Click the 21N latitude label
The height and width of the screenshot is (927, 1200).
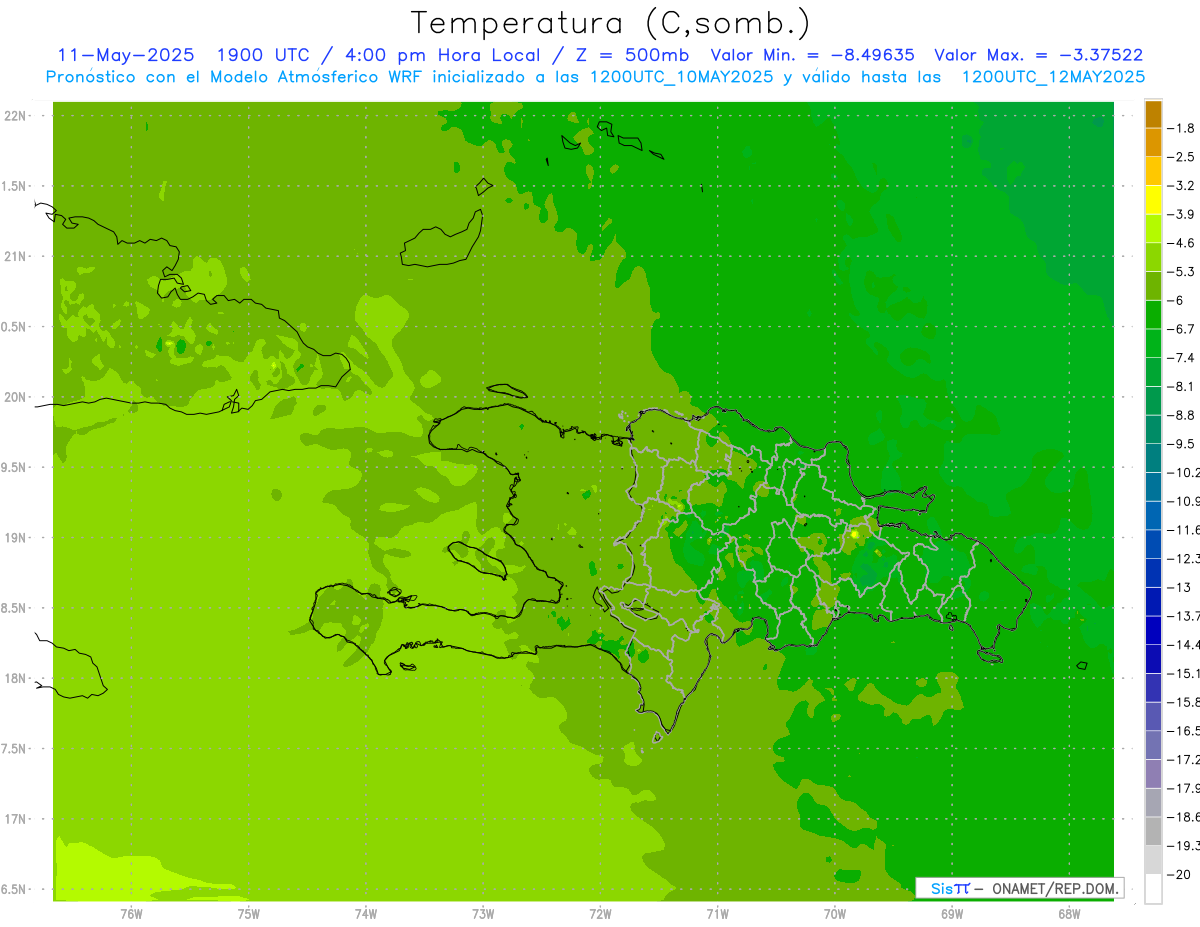15,256
